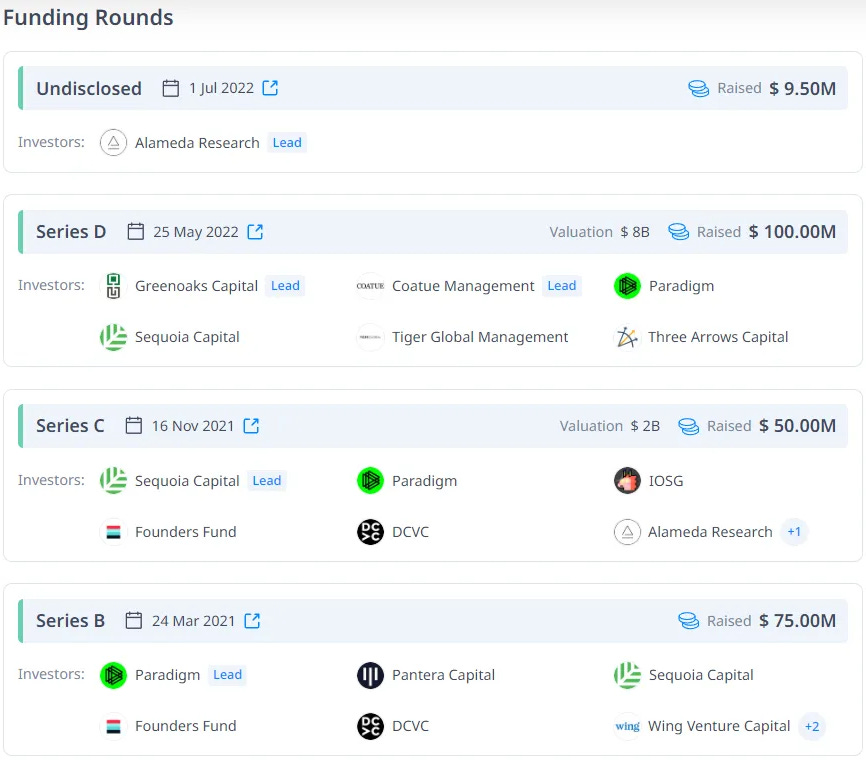Click Lead badge next to Alameda Research
The image size is (866, 764).
click(x=287, y=143)
